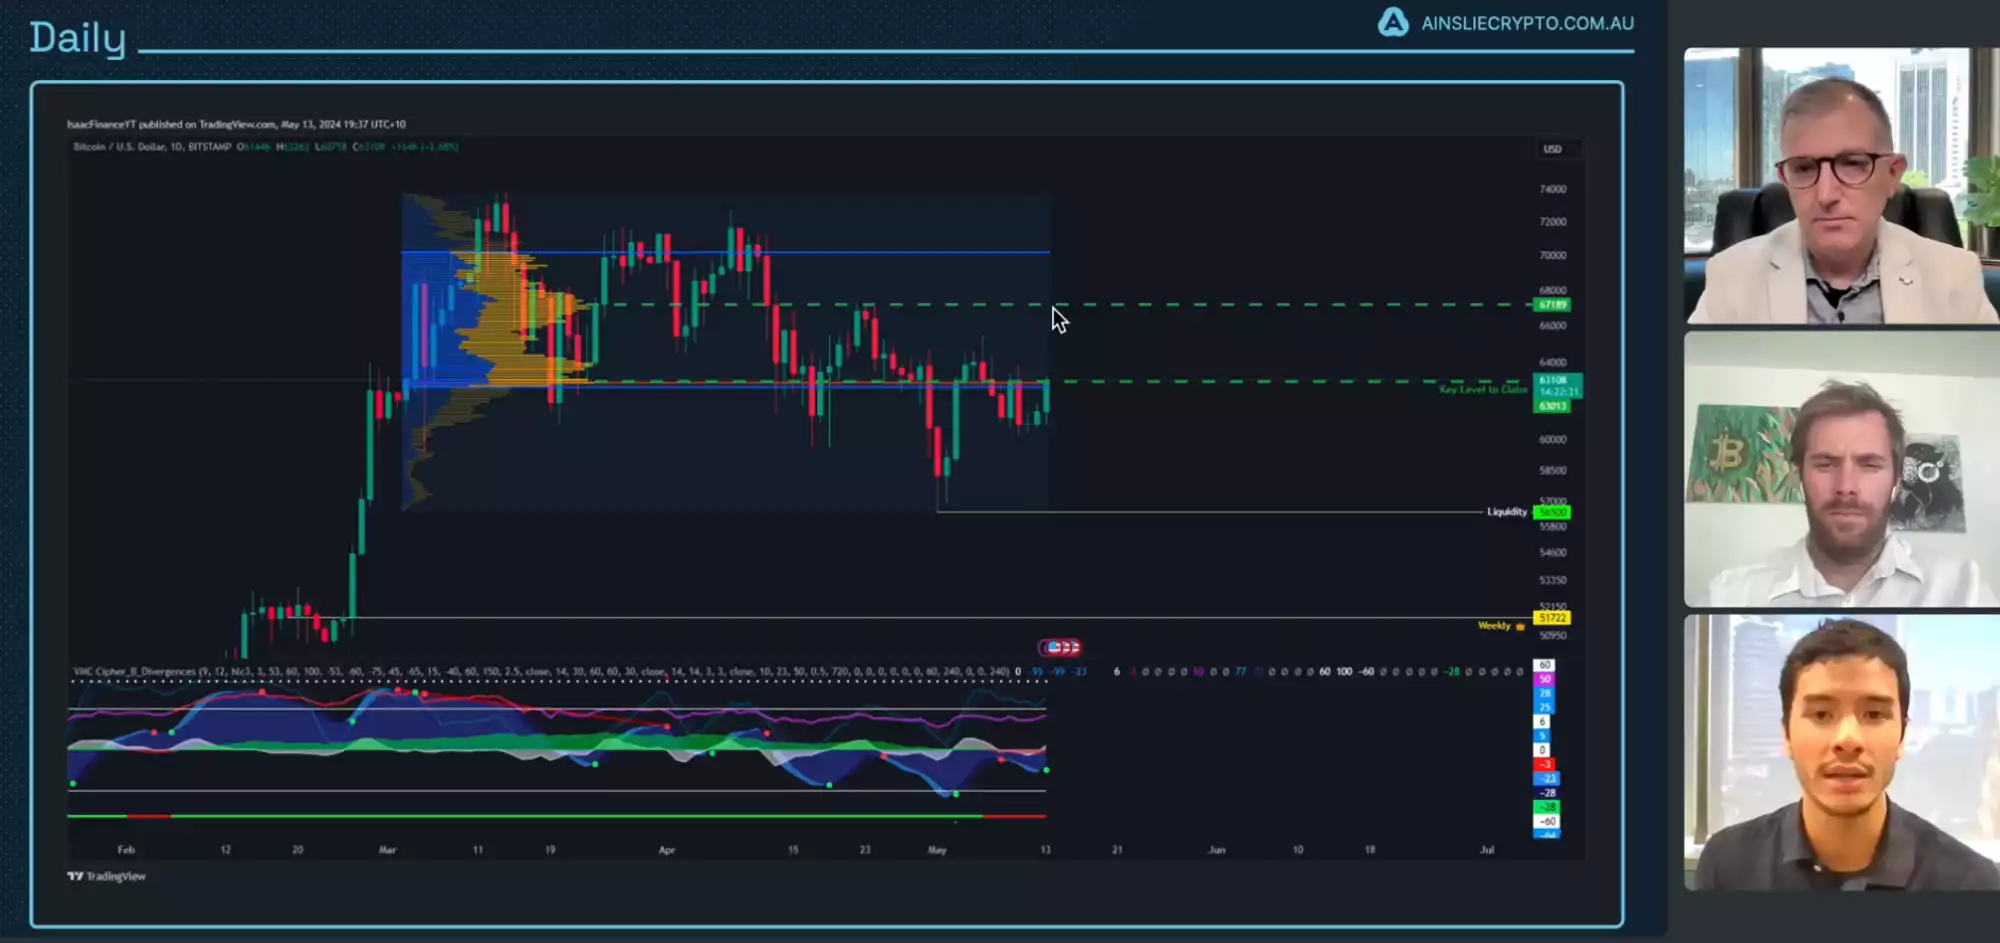Select the top webcam feed with glasses
Screen dimensions: 2000x943
1840,186
